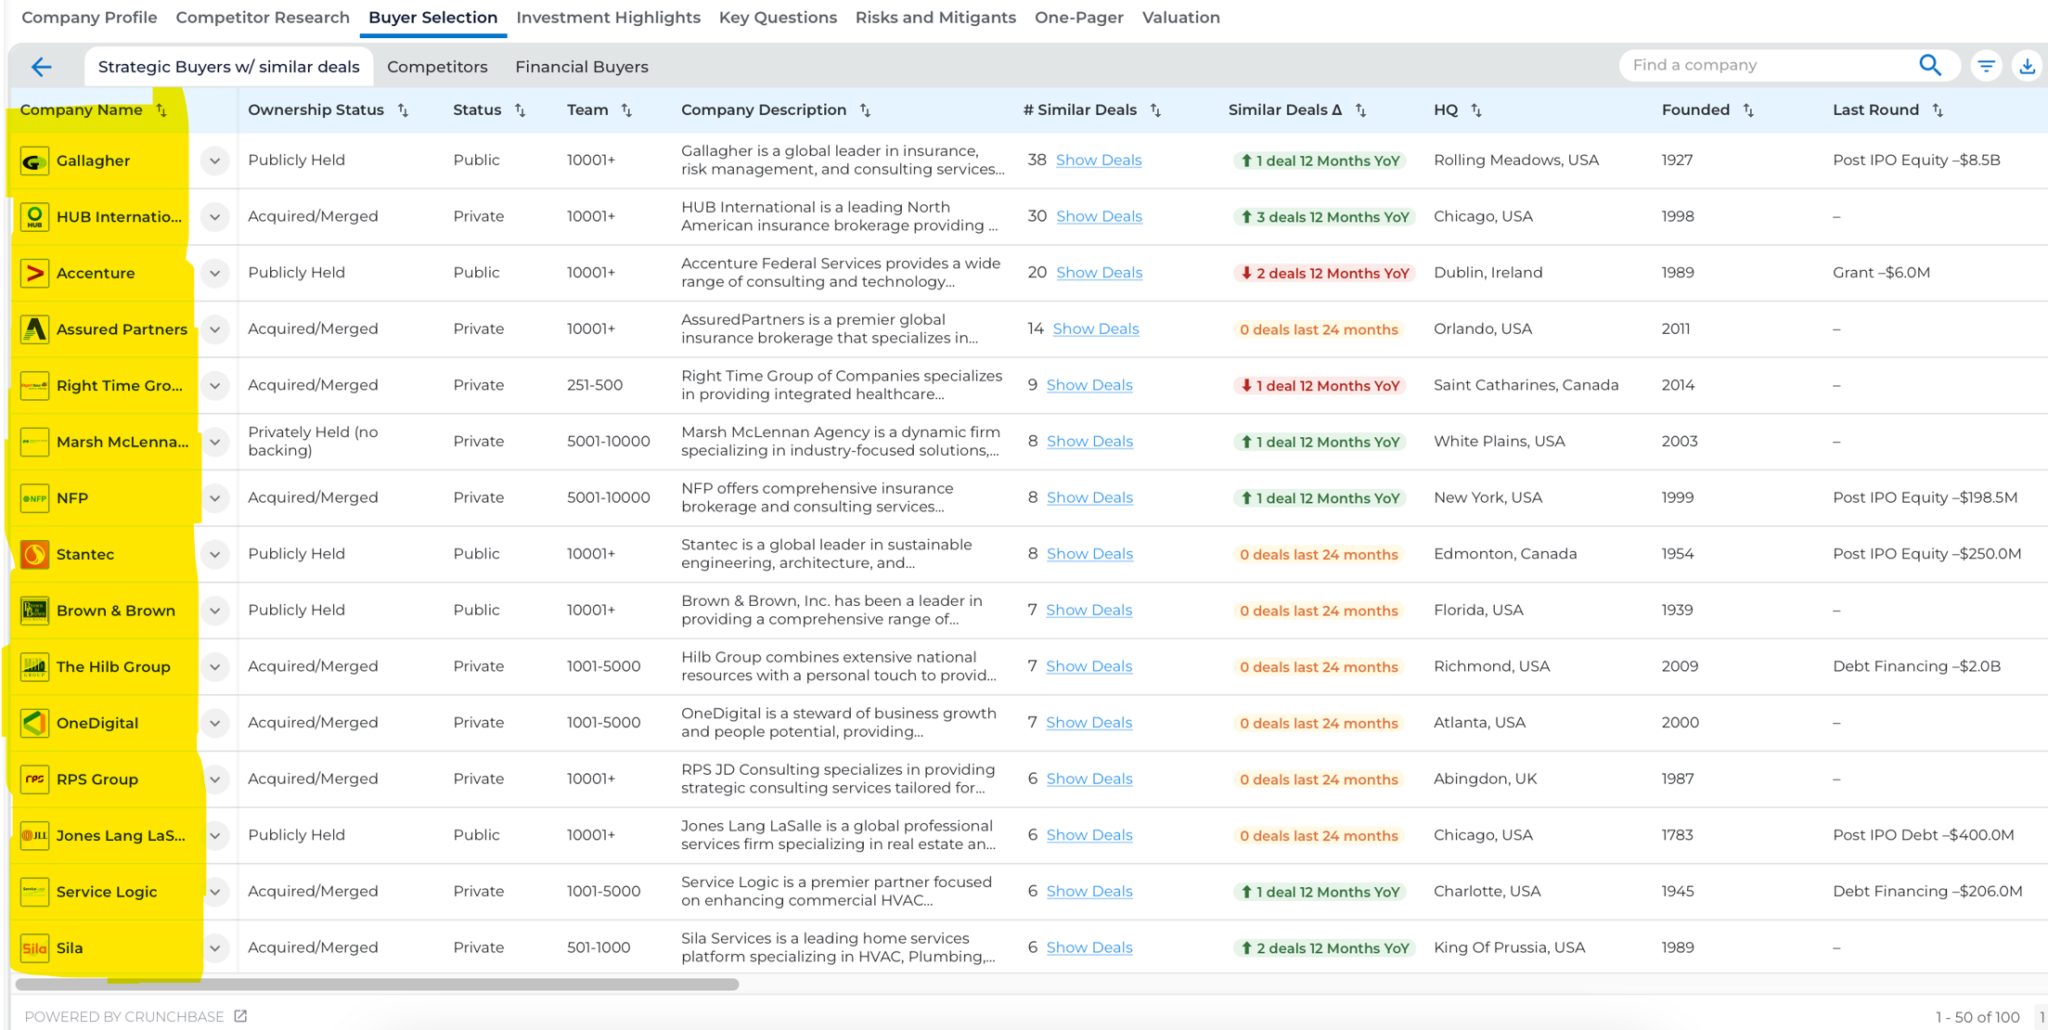Select the Competitors sub-tab
2048x1030 pixels.
coord(437,67)
